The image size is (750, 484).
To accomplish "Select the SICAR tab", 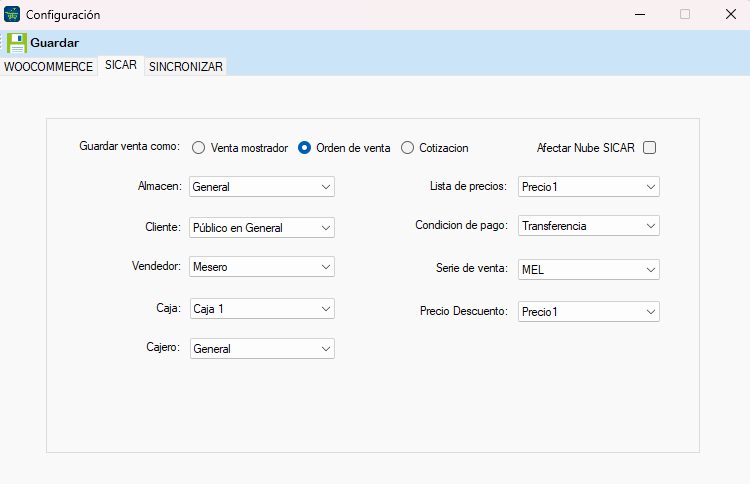I will 120,66.
